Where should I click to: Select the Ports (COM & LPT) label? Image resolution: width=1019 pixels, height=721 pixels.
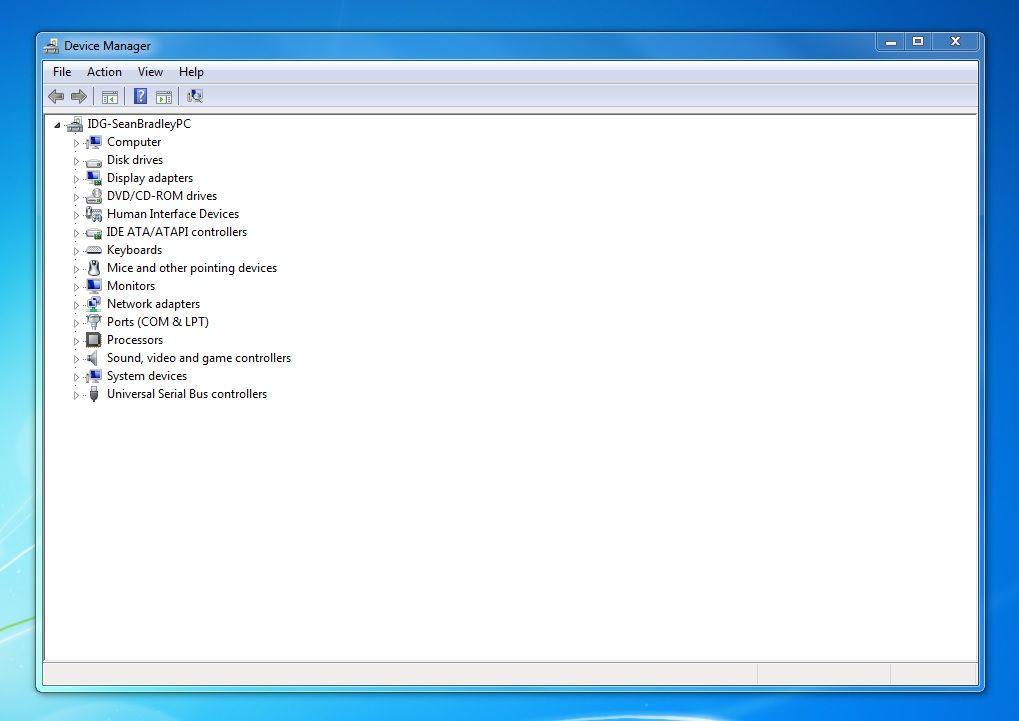(x=158, y=322)
